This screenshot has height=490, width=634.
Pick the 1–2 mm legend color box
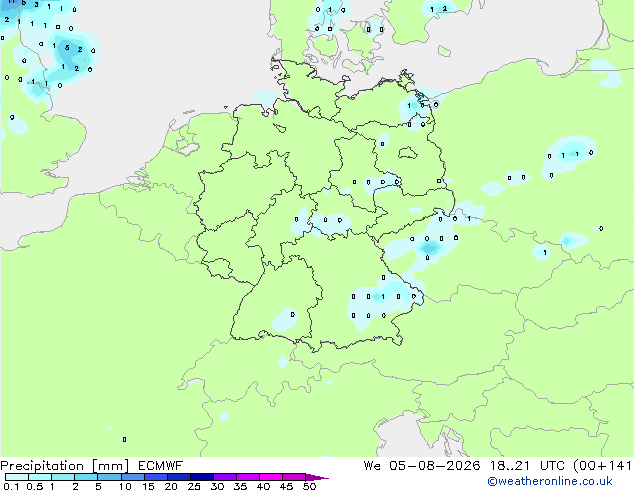click(x=63, y=477)
